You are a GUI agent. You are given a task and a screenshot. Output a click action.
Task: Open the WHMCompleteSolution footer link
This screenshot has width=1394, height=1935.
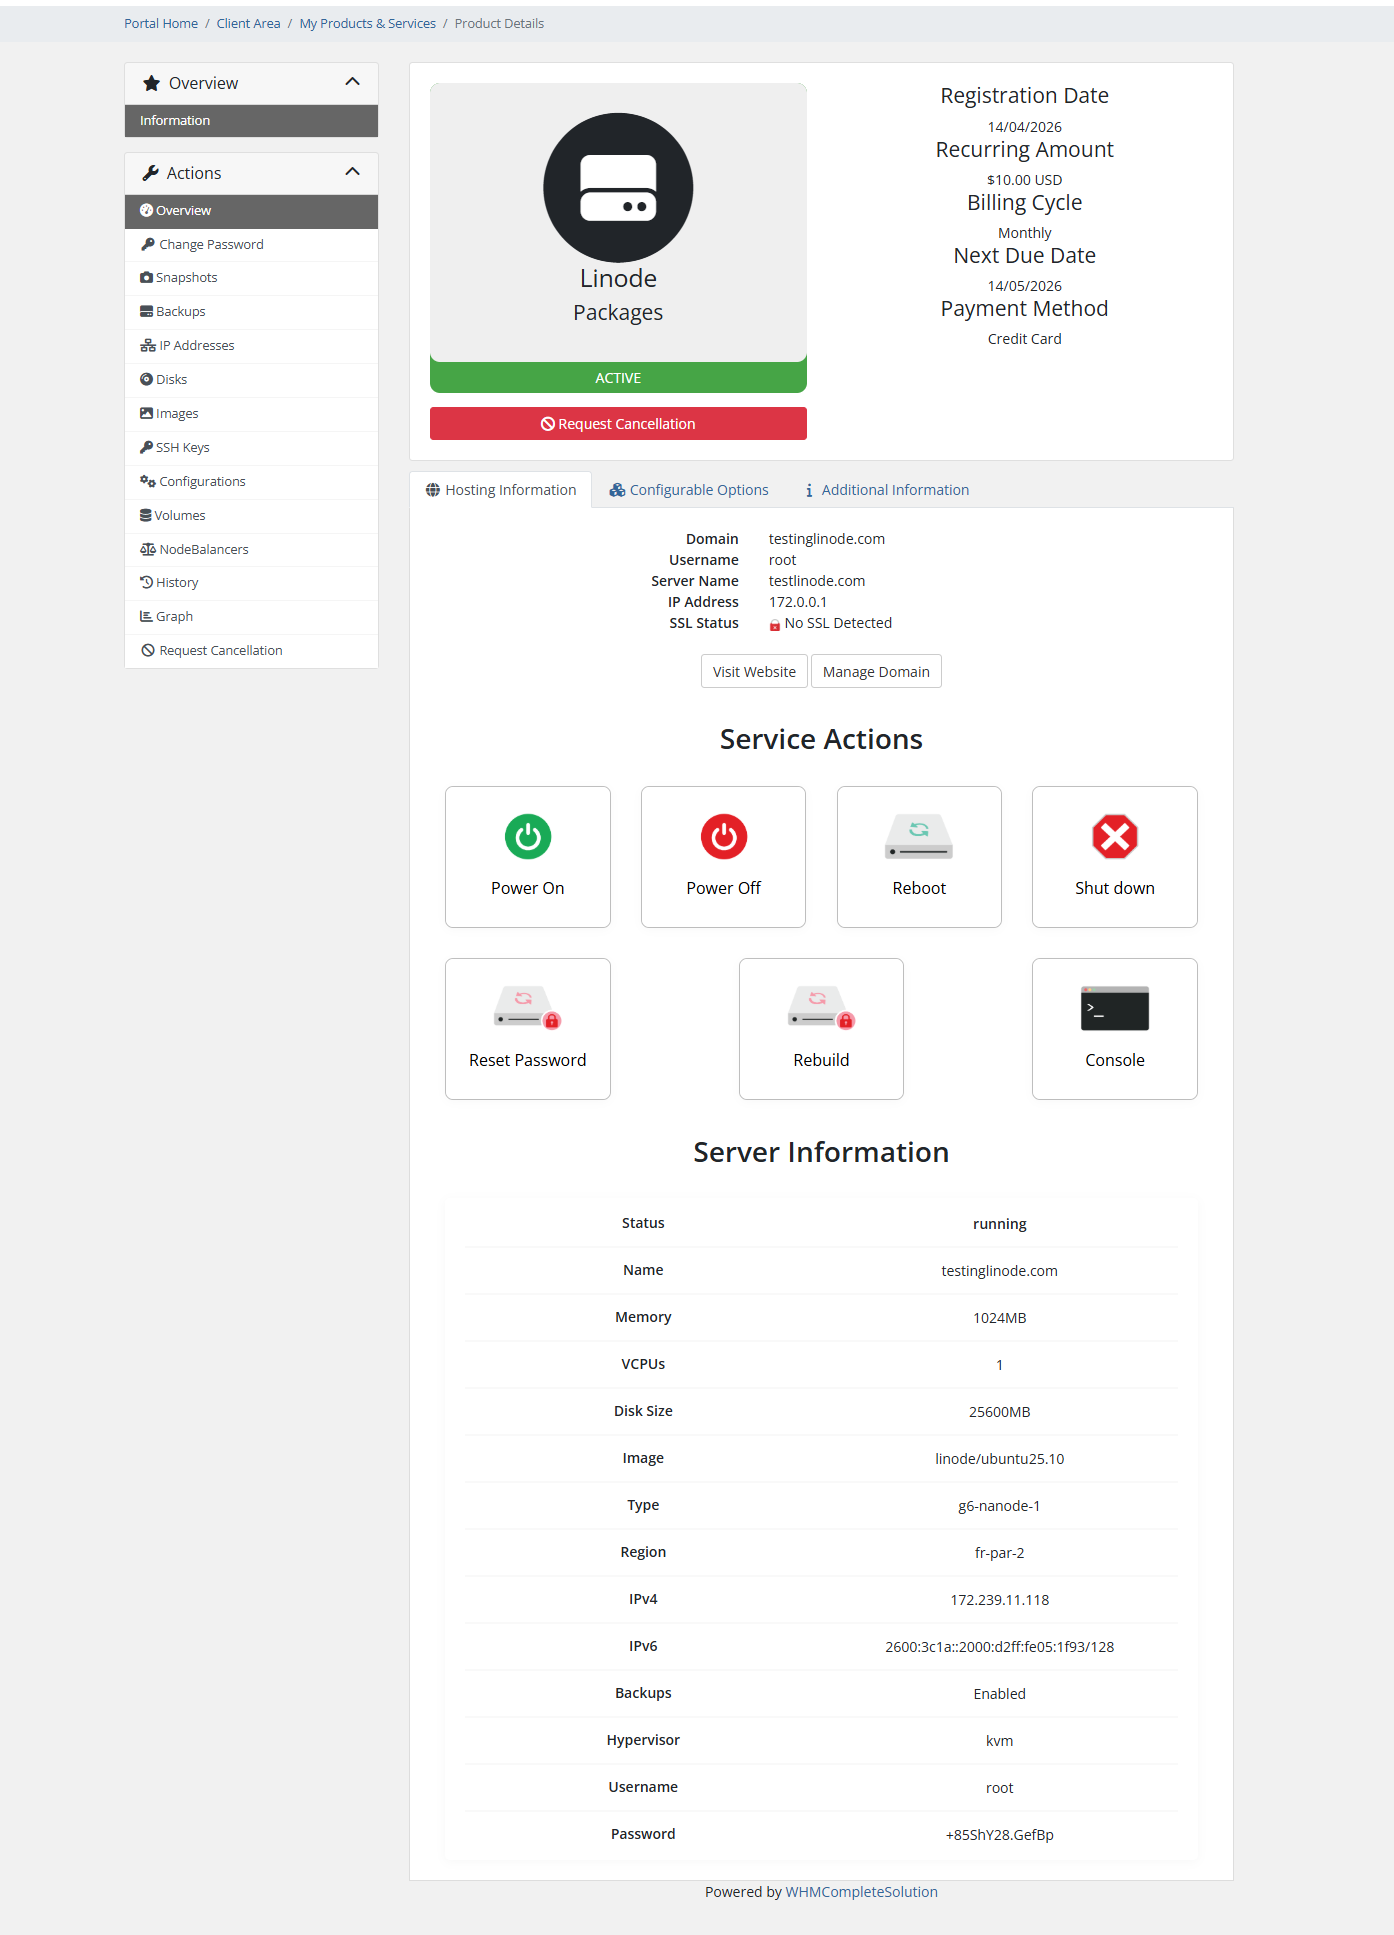(x=861, y=1892)
